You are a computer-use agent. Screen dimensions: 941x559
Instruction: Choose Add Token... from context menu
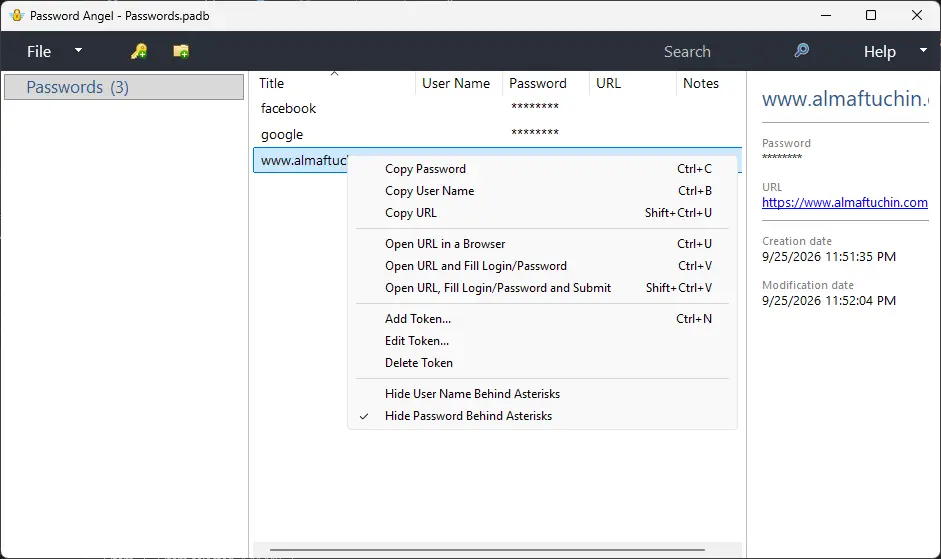coord(542,319)
